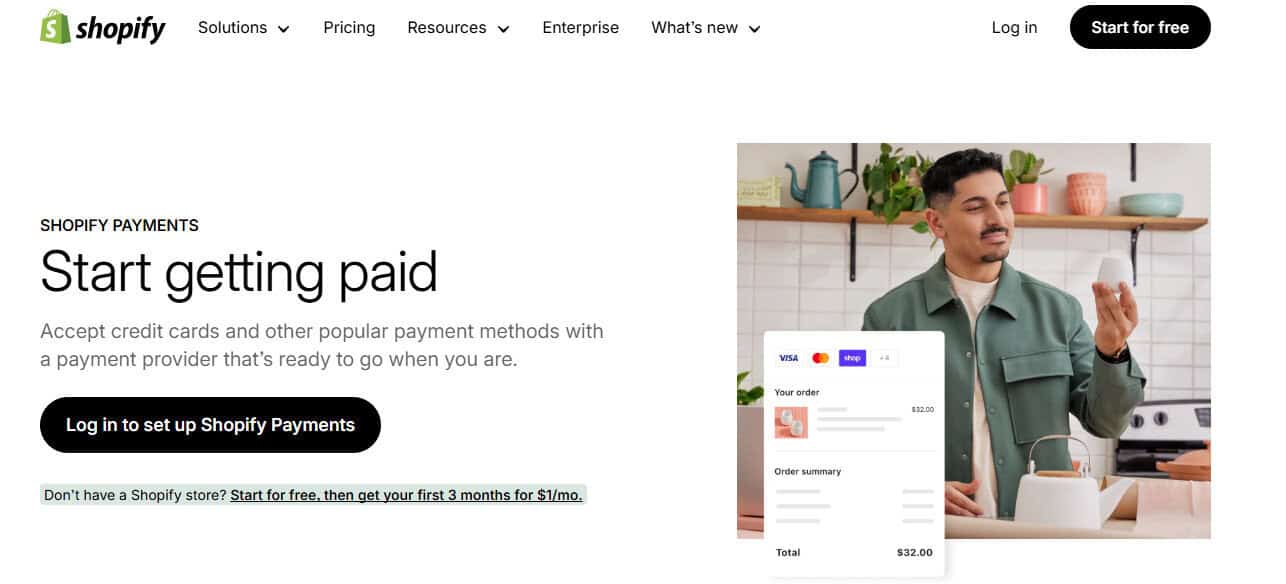1286x584 pixels.
Task: Open the Enterprise nav item
Action: coord(580,28)
